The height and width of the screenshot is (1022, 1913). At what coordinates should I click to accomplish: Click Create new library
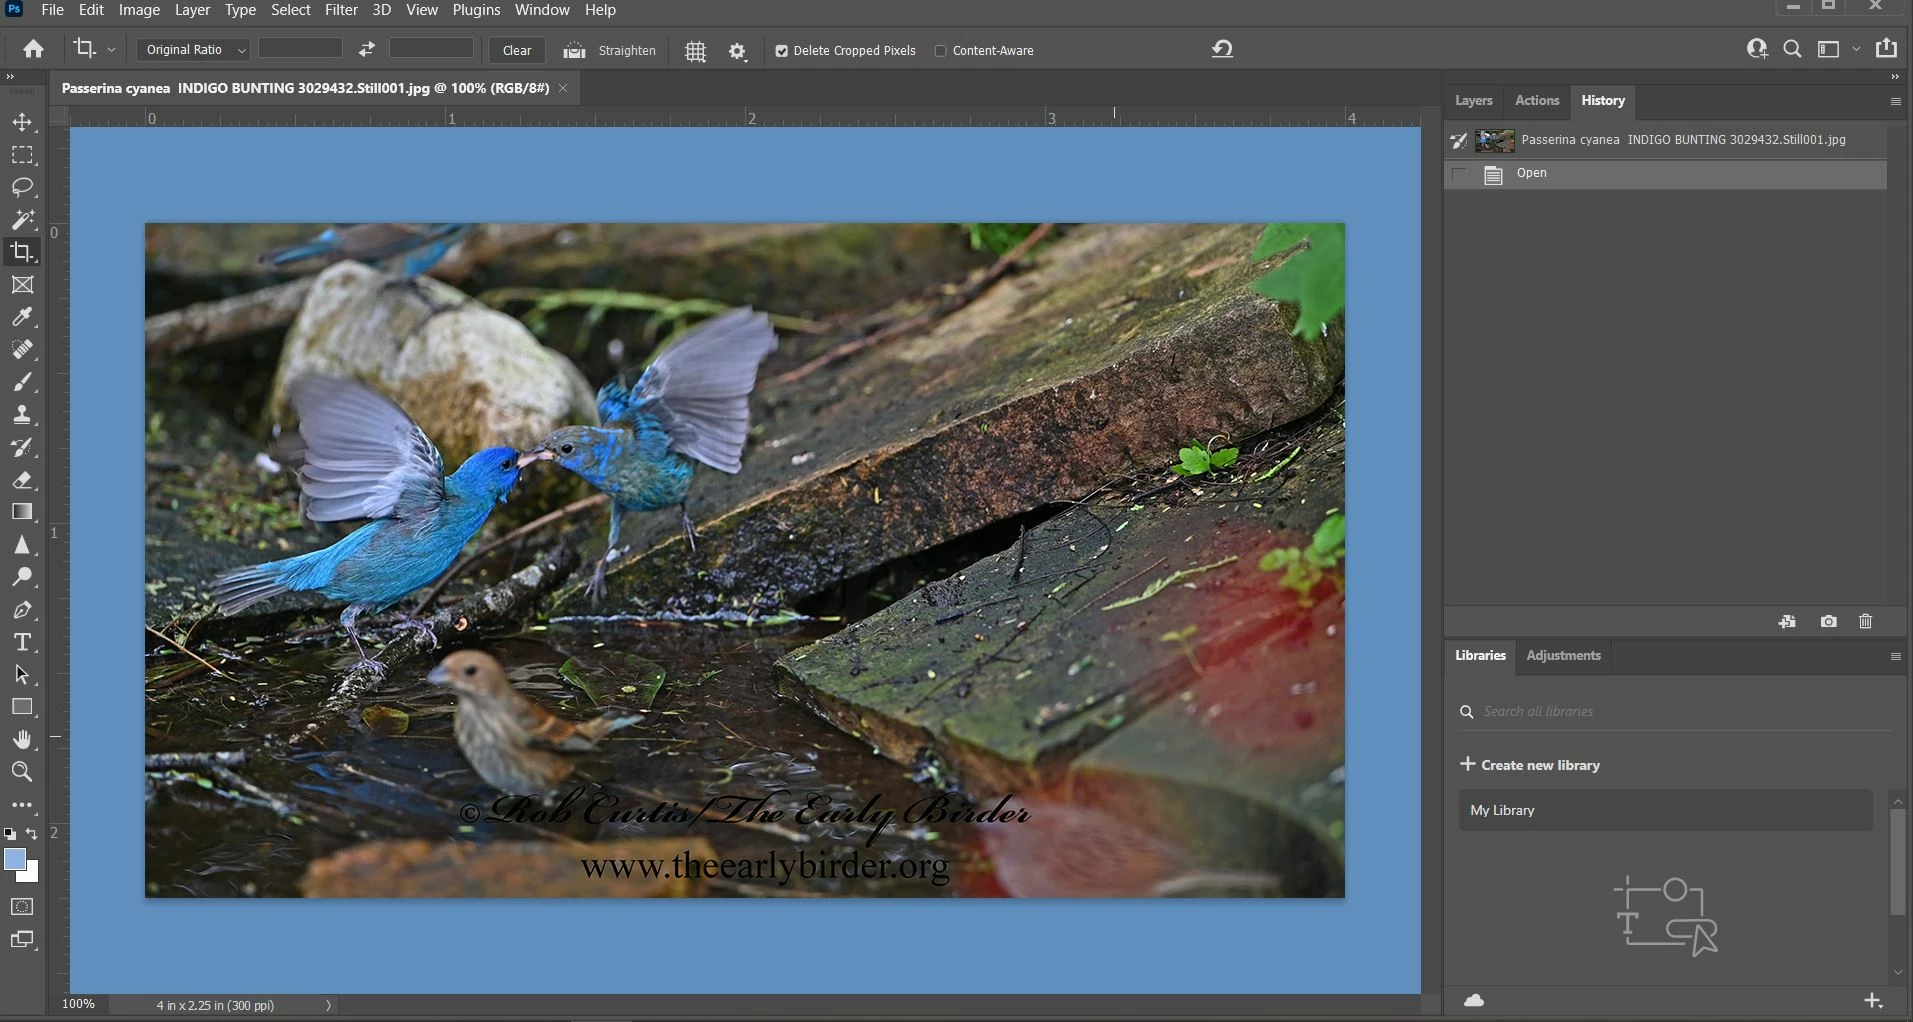pyautogui.click(x=1530, y=765)
